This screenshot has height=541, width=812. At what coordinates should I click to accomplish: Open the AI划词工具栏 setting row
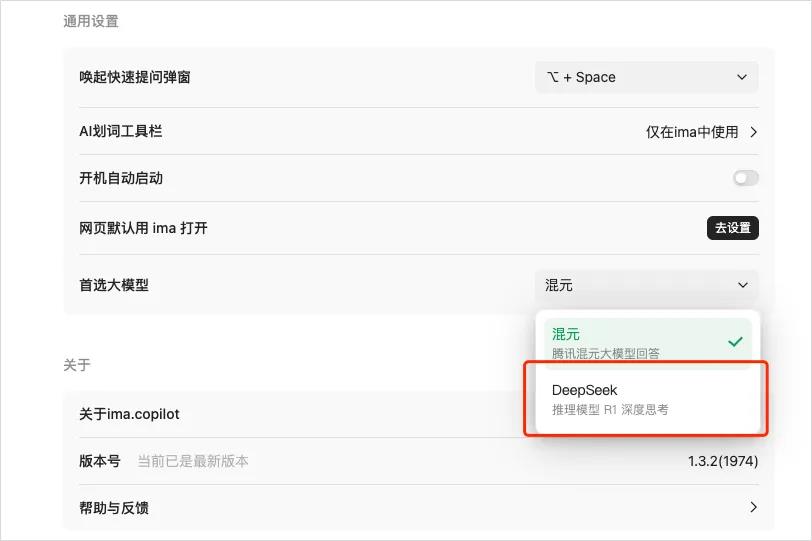click(418, 131)
